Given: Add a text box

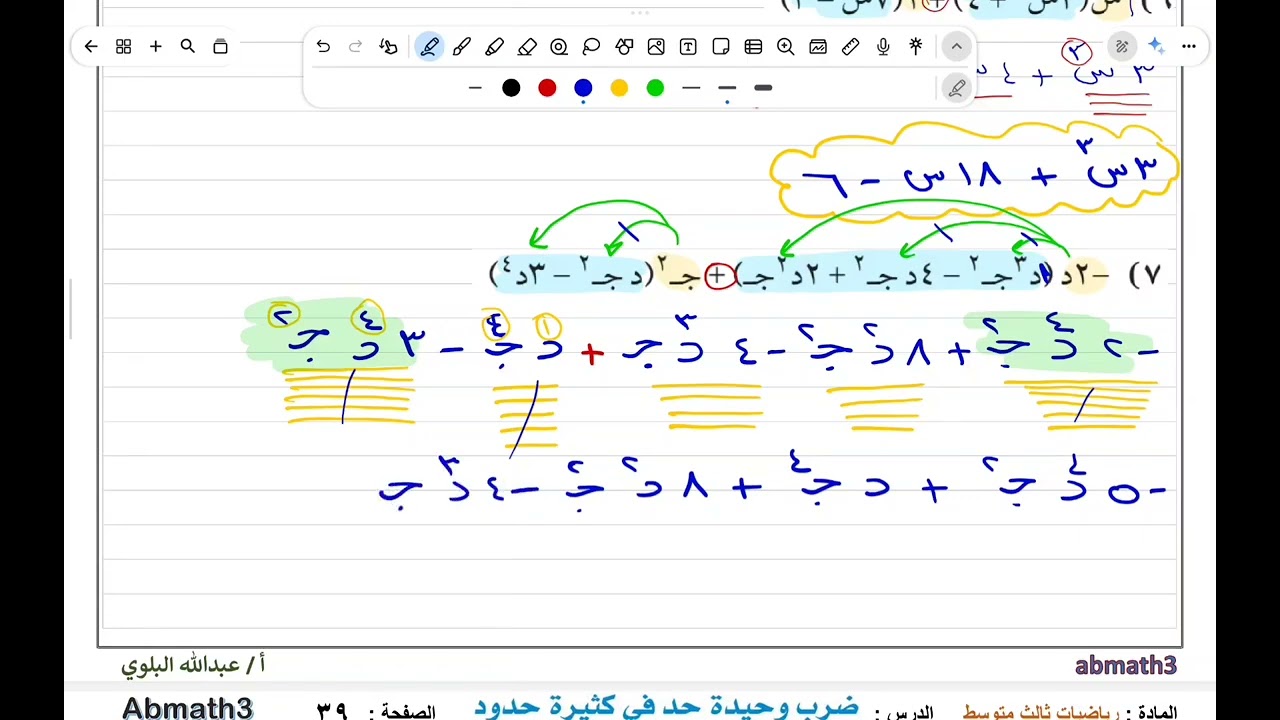Looking at the screenshot, I should pos(688,46).
